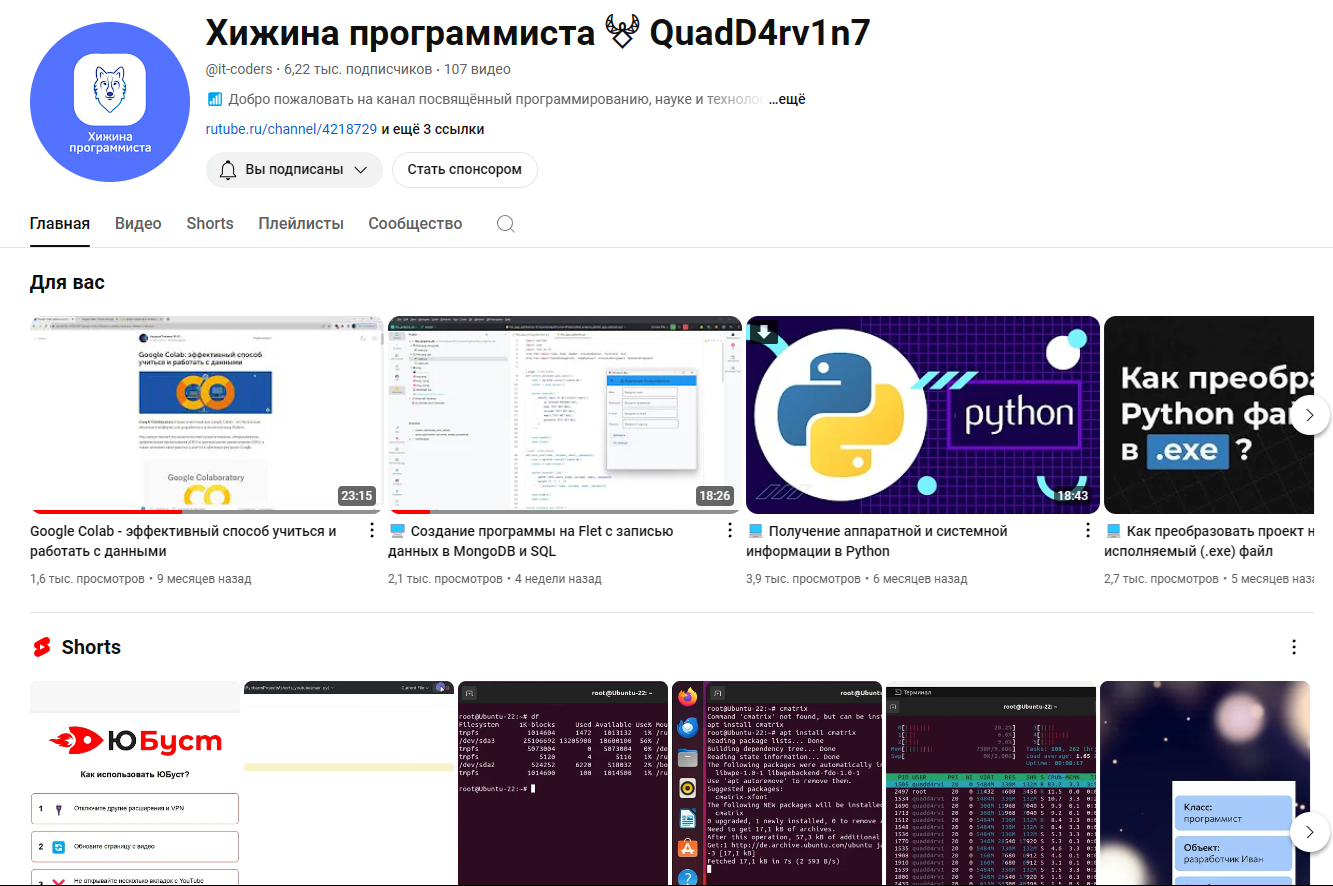Screen dimensions: 1333x886
Task: Switch to the Видео tab
Action: 138,224
